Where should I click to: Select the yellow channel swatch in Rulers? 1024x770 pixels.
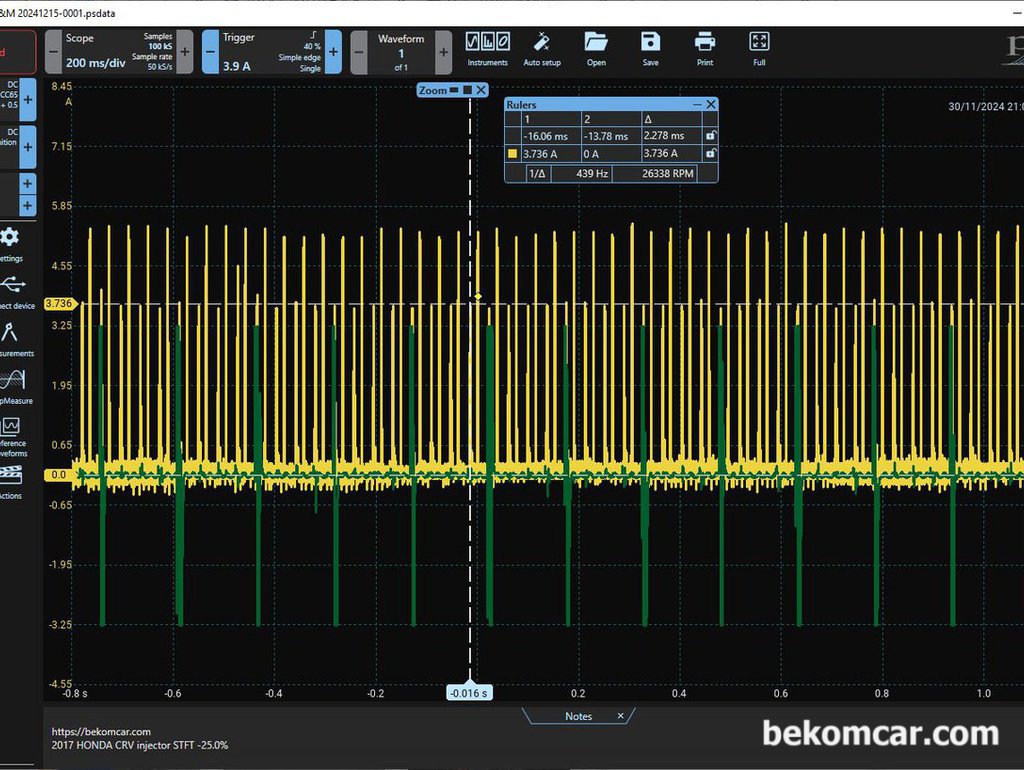513,154
